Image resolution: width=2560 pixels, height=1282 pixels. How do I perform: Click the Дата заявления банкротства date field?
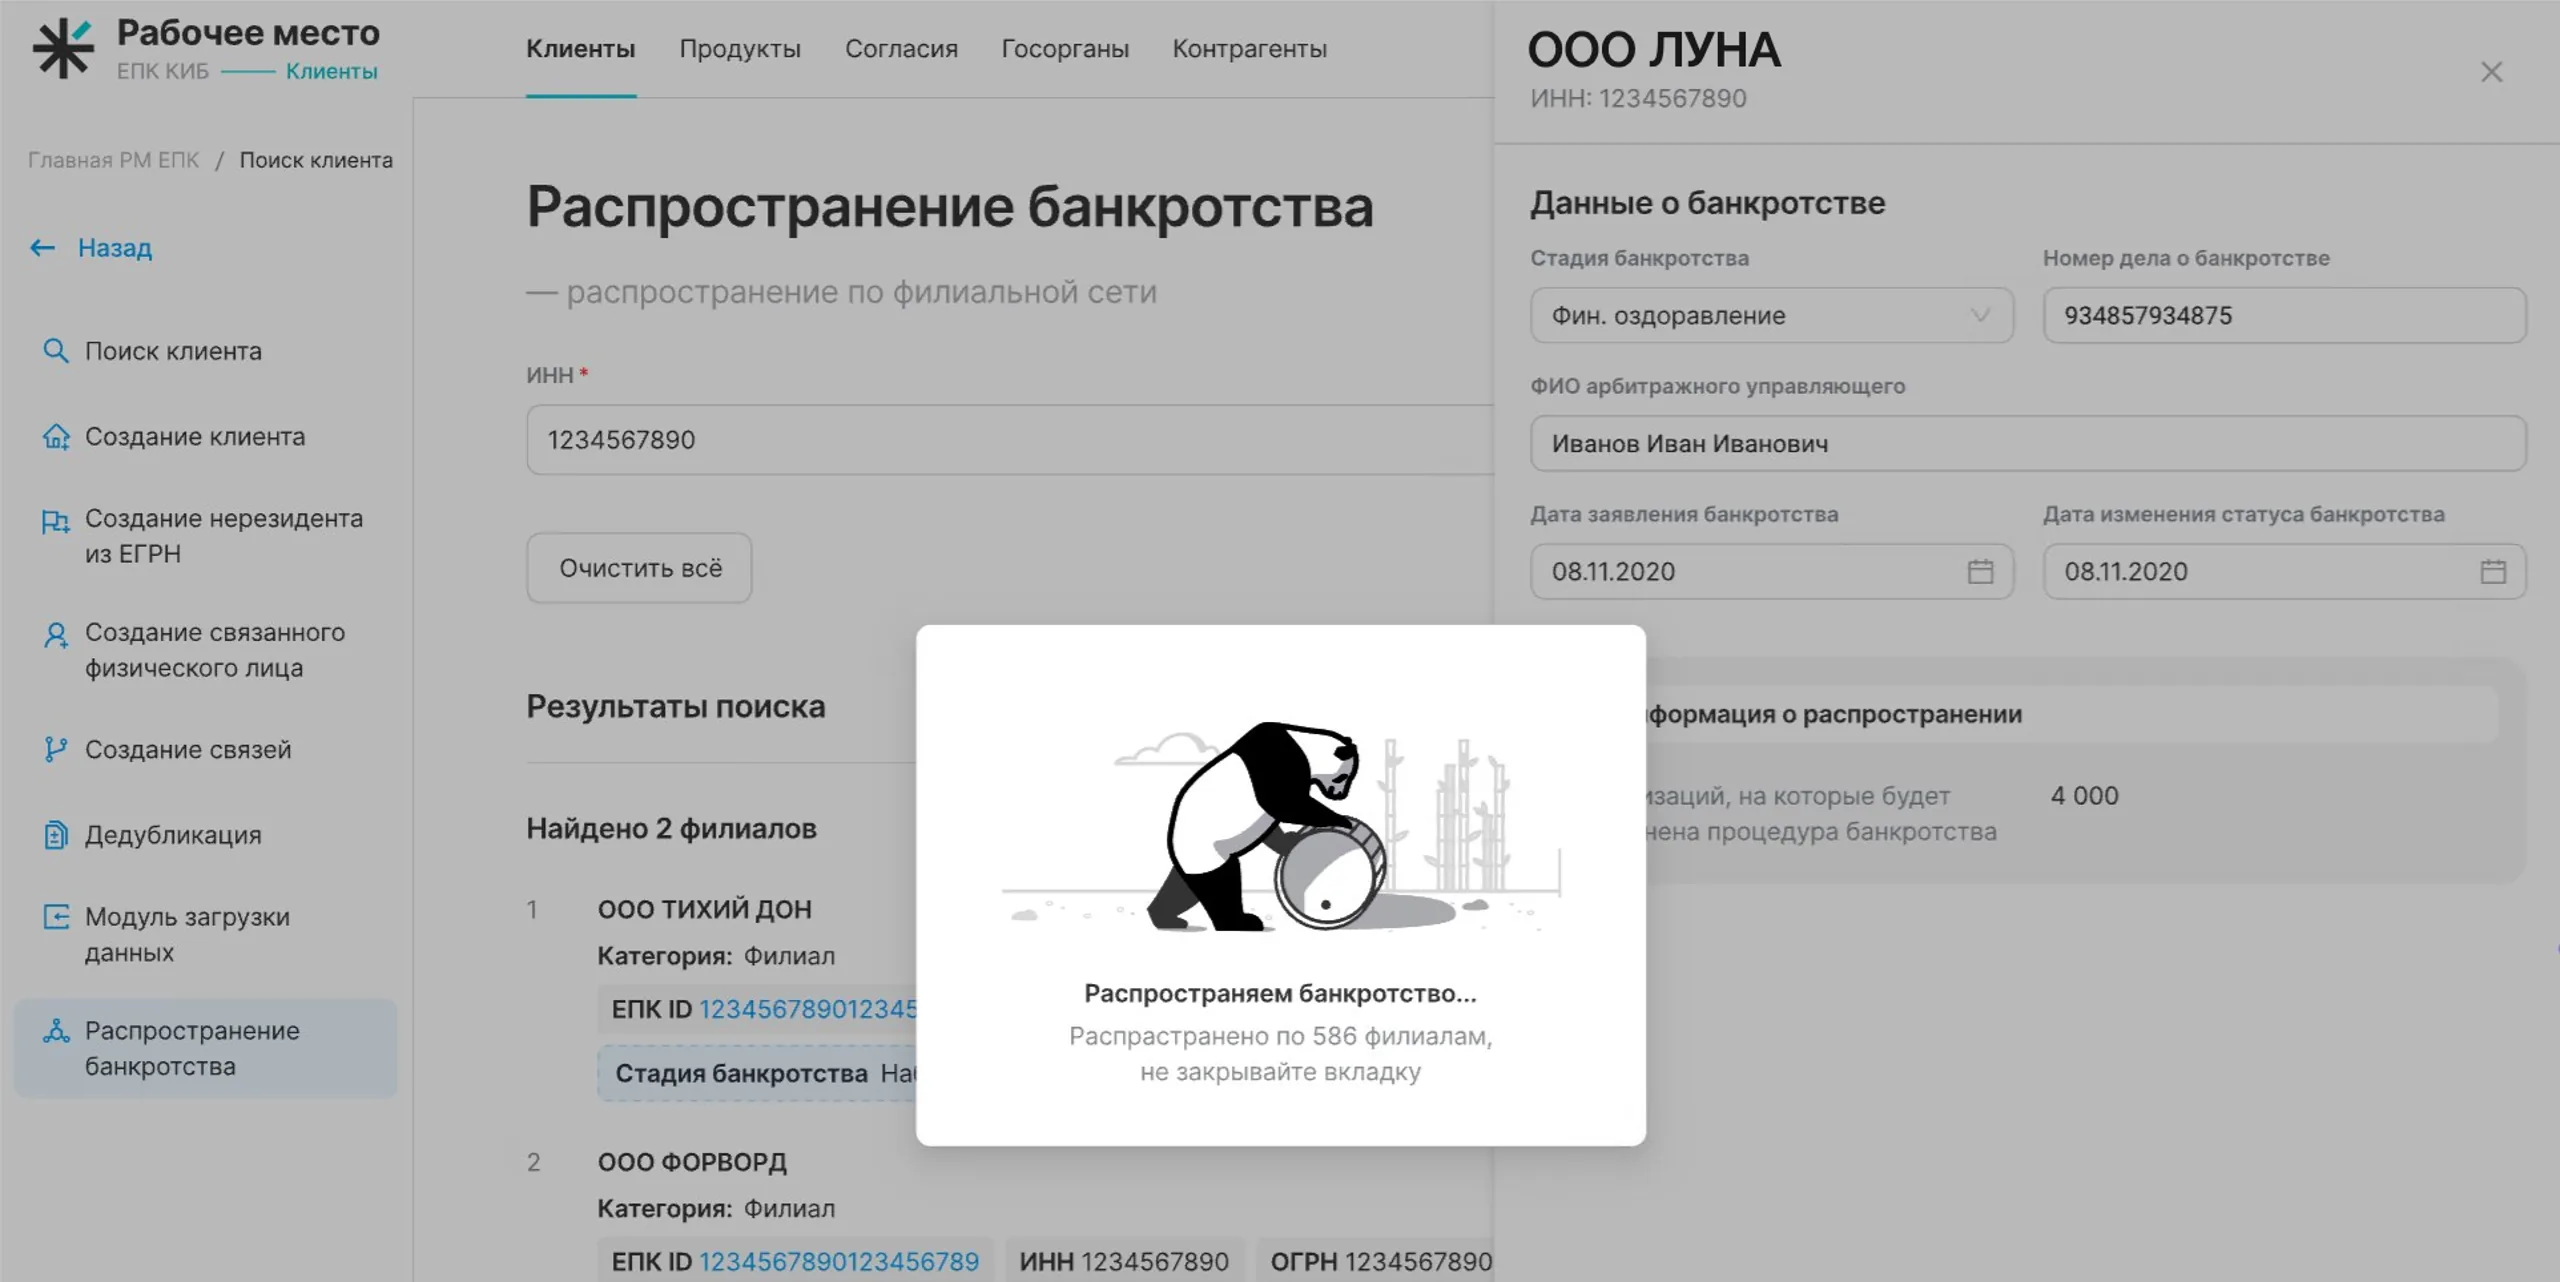point(1771,572)
